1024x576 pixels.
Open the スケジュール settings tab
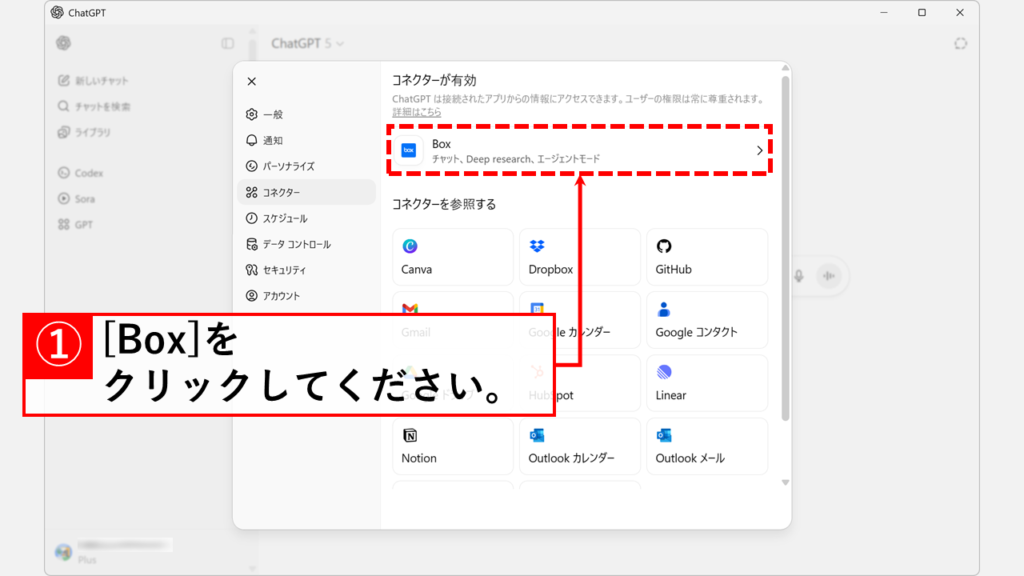click(306, 218)
